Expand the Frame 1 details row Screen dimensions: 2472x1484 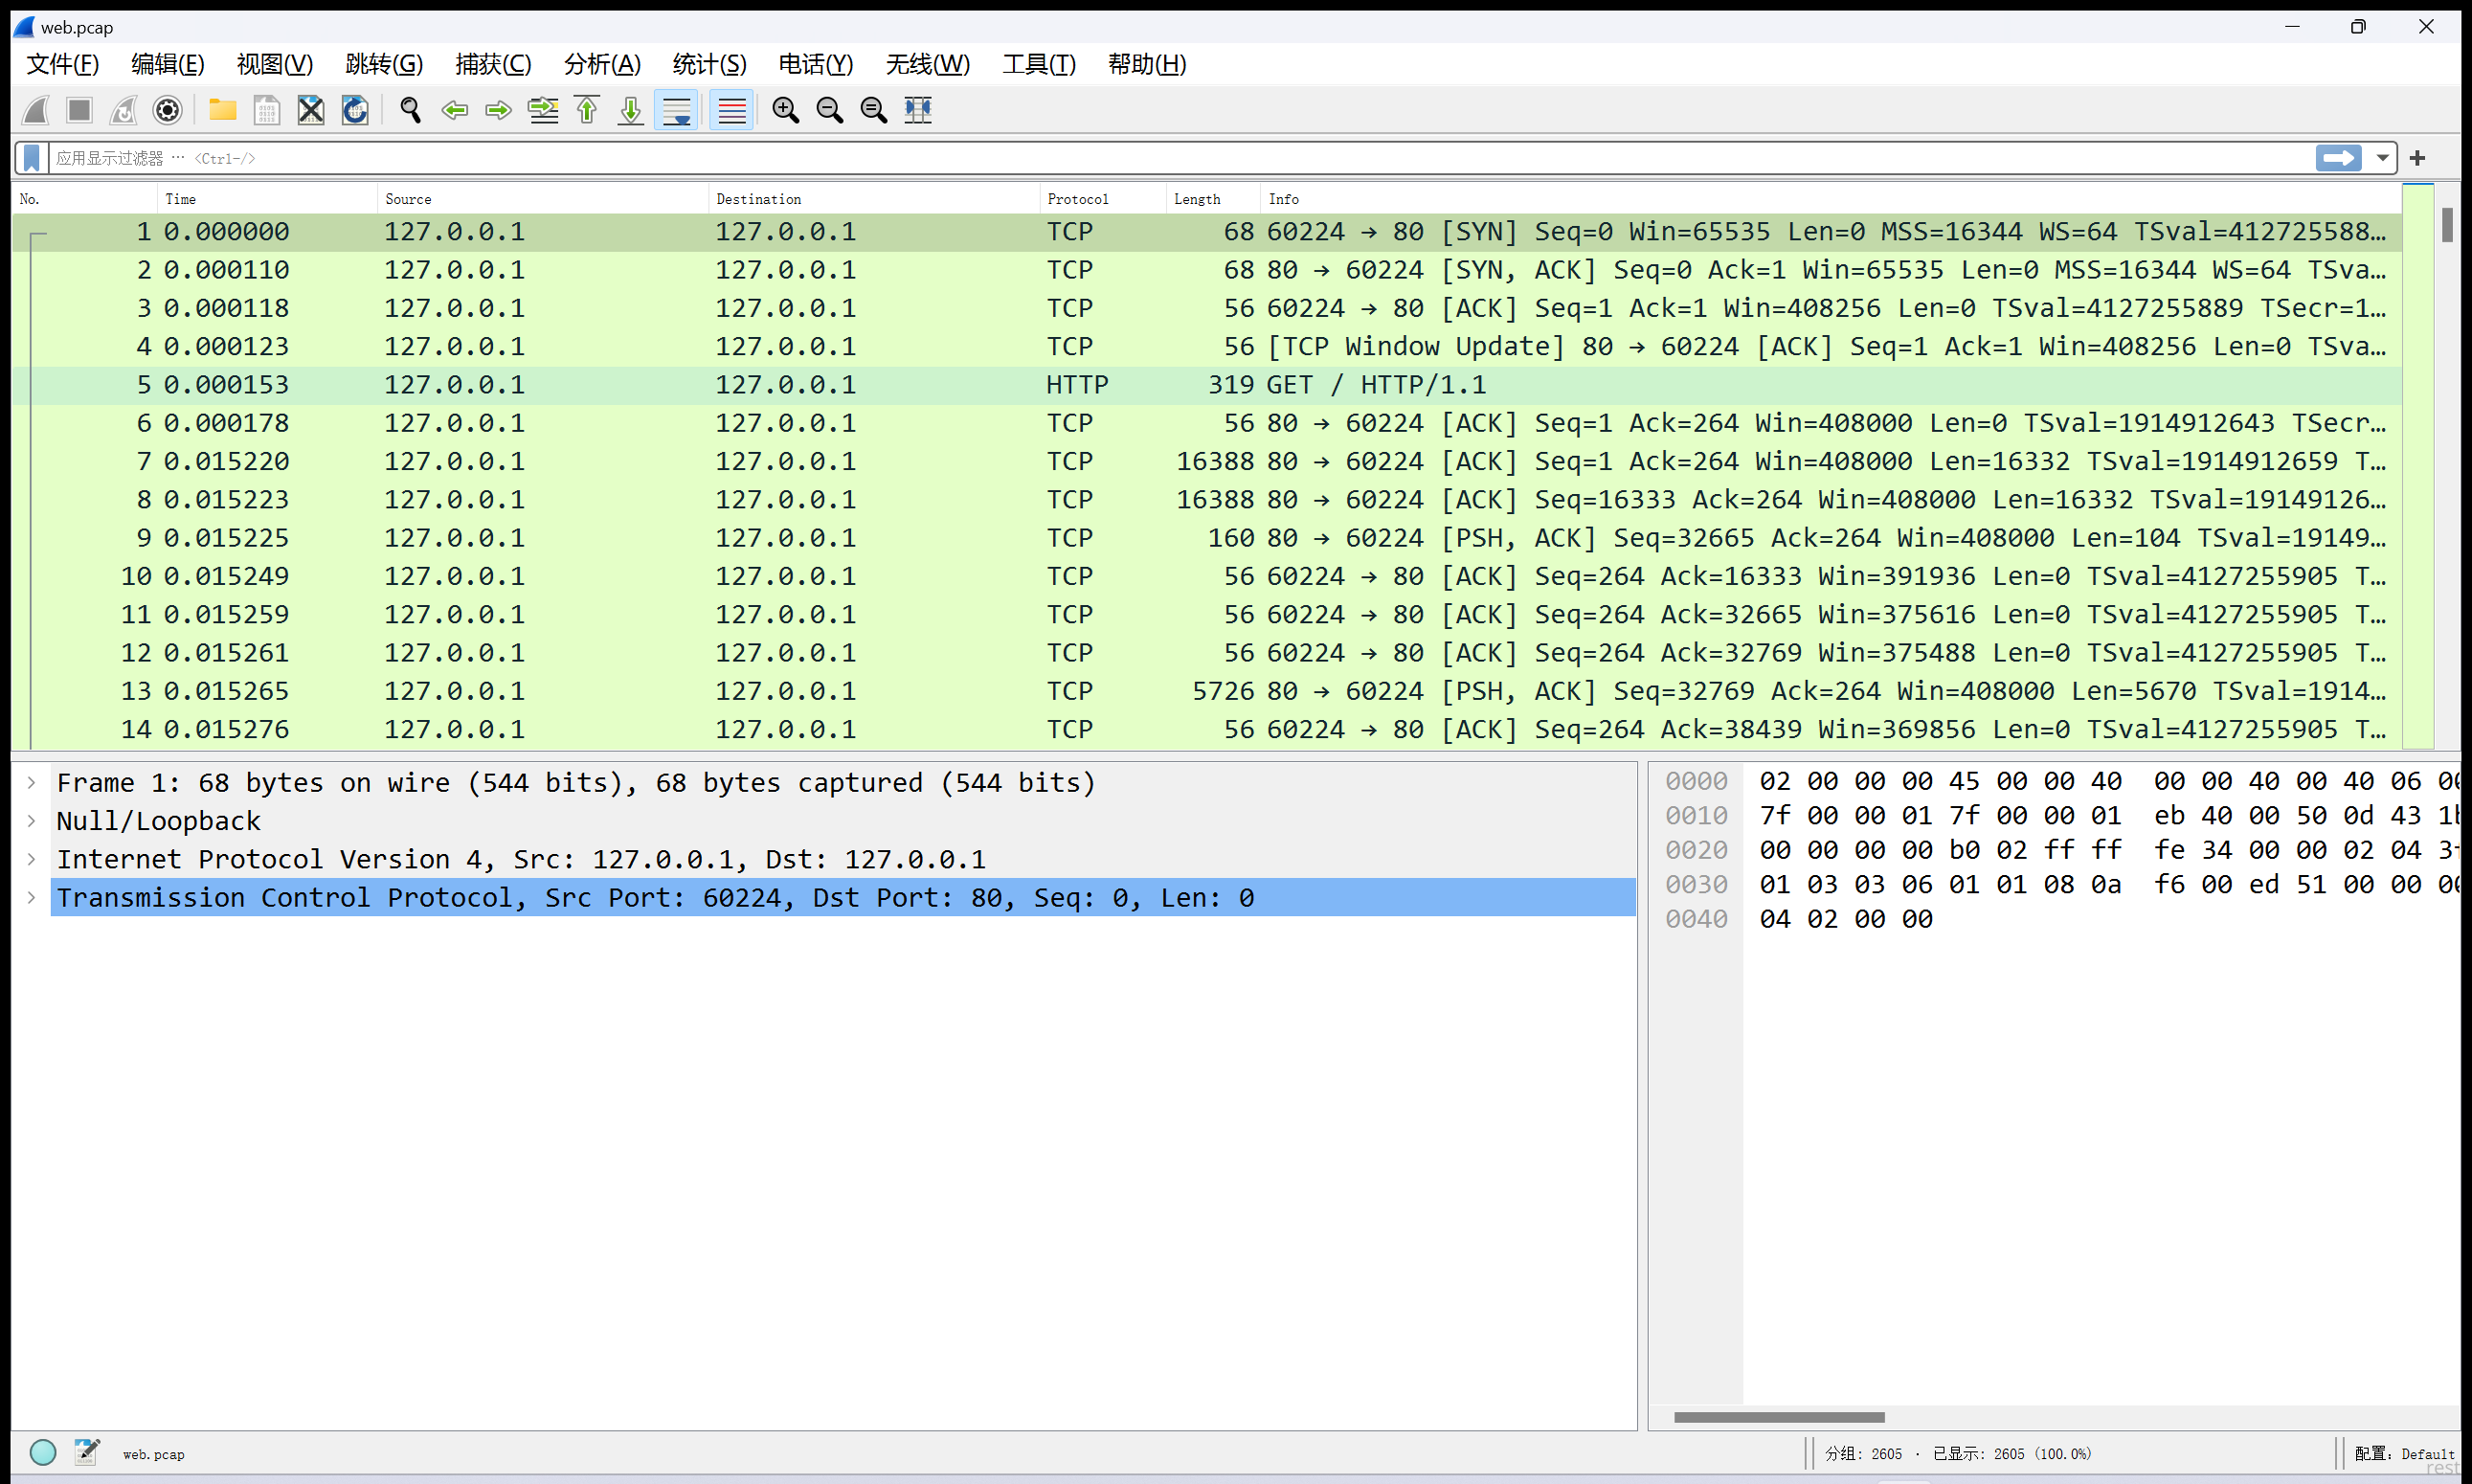point(32,783)
